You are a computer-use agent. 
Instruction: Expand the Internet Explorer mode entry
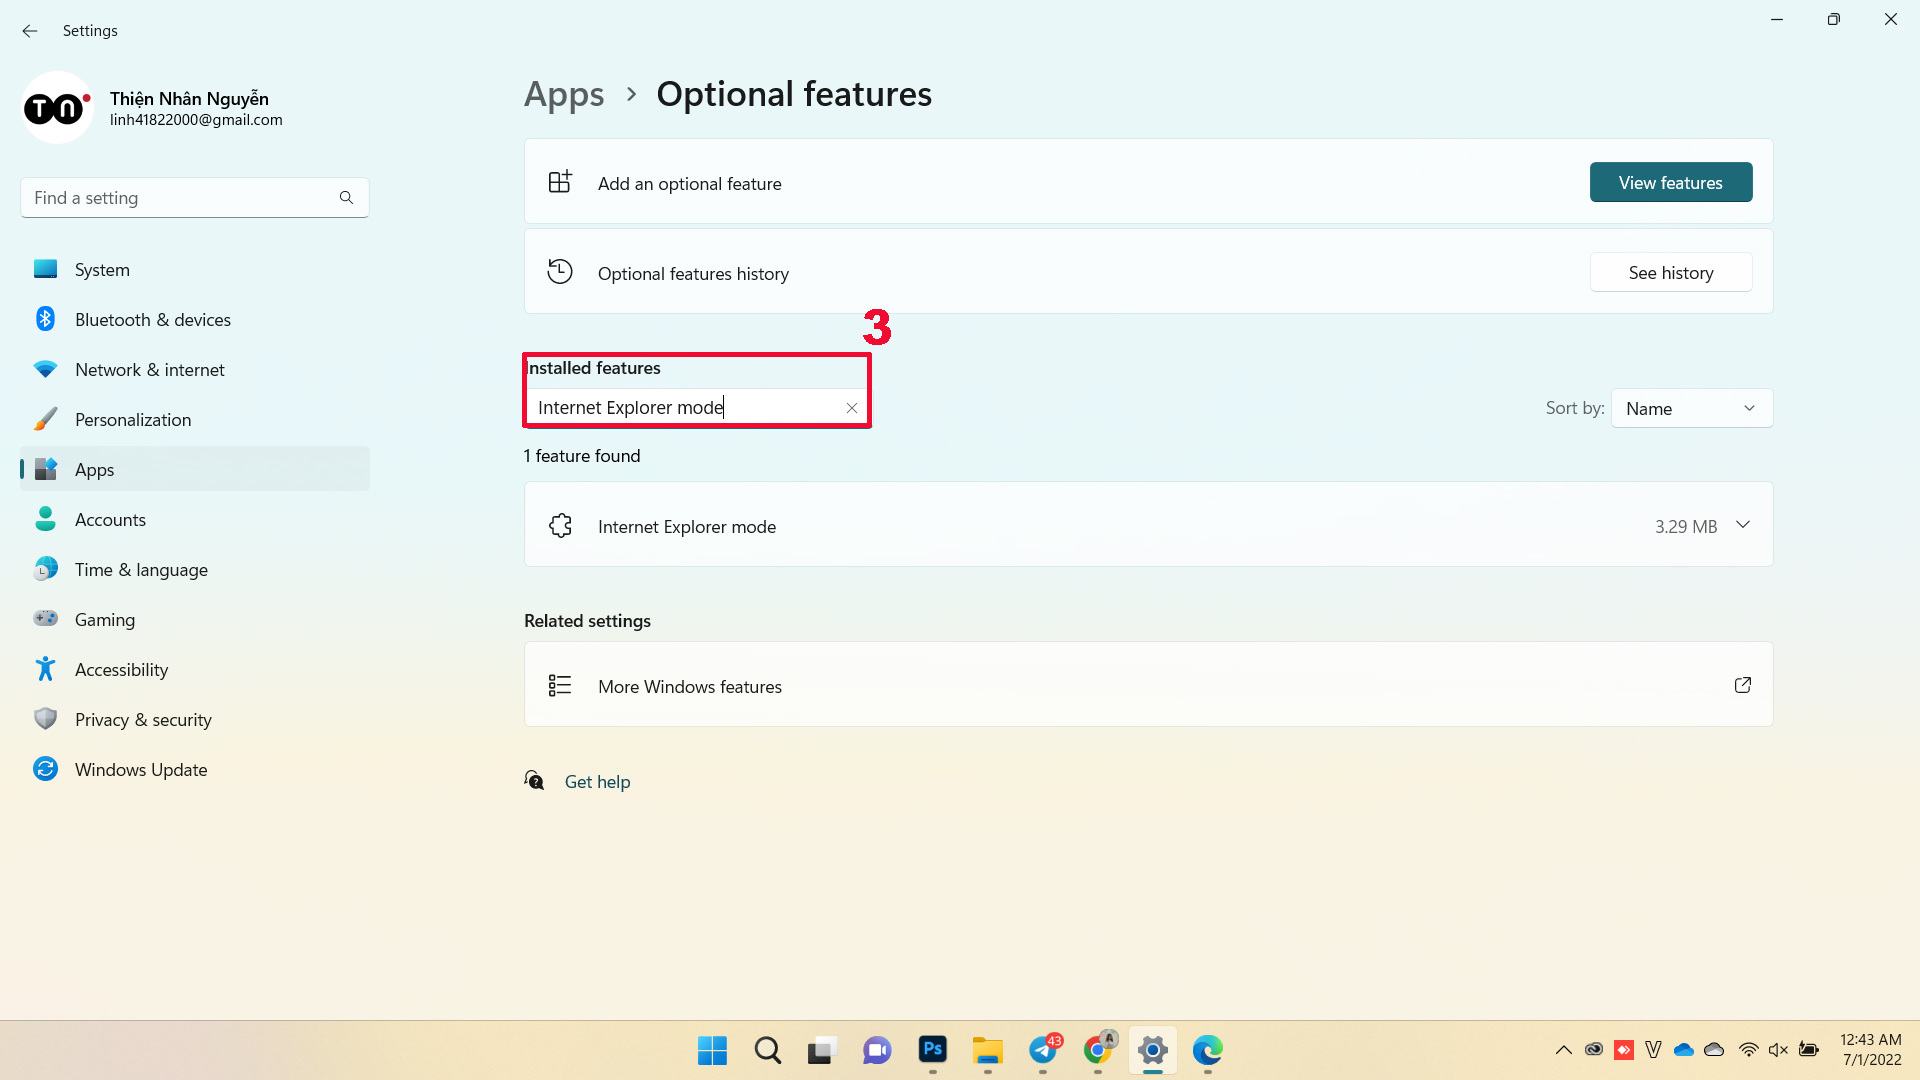point(1743,525)
